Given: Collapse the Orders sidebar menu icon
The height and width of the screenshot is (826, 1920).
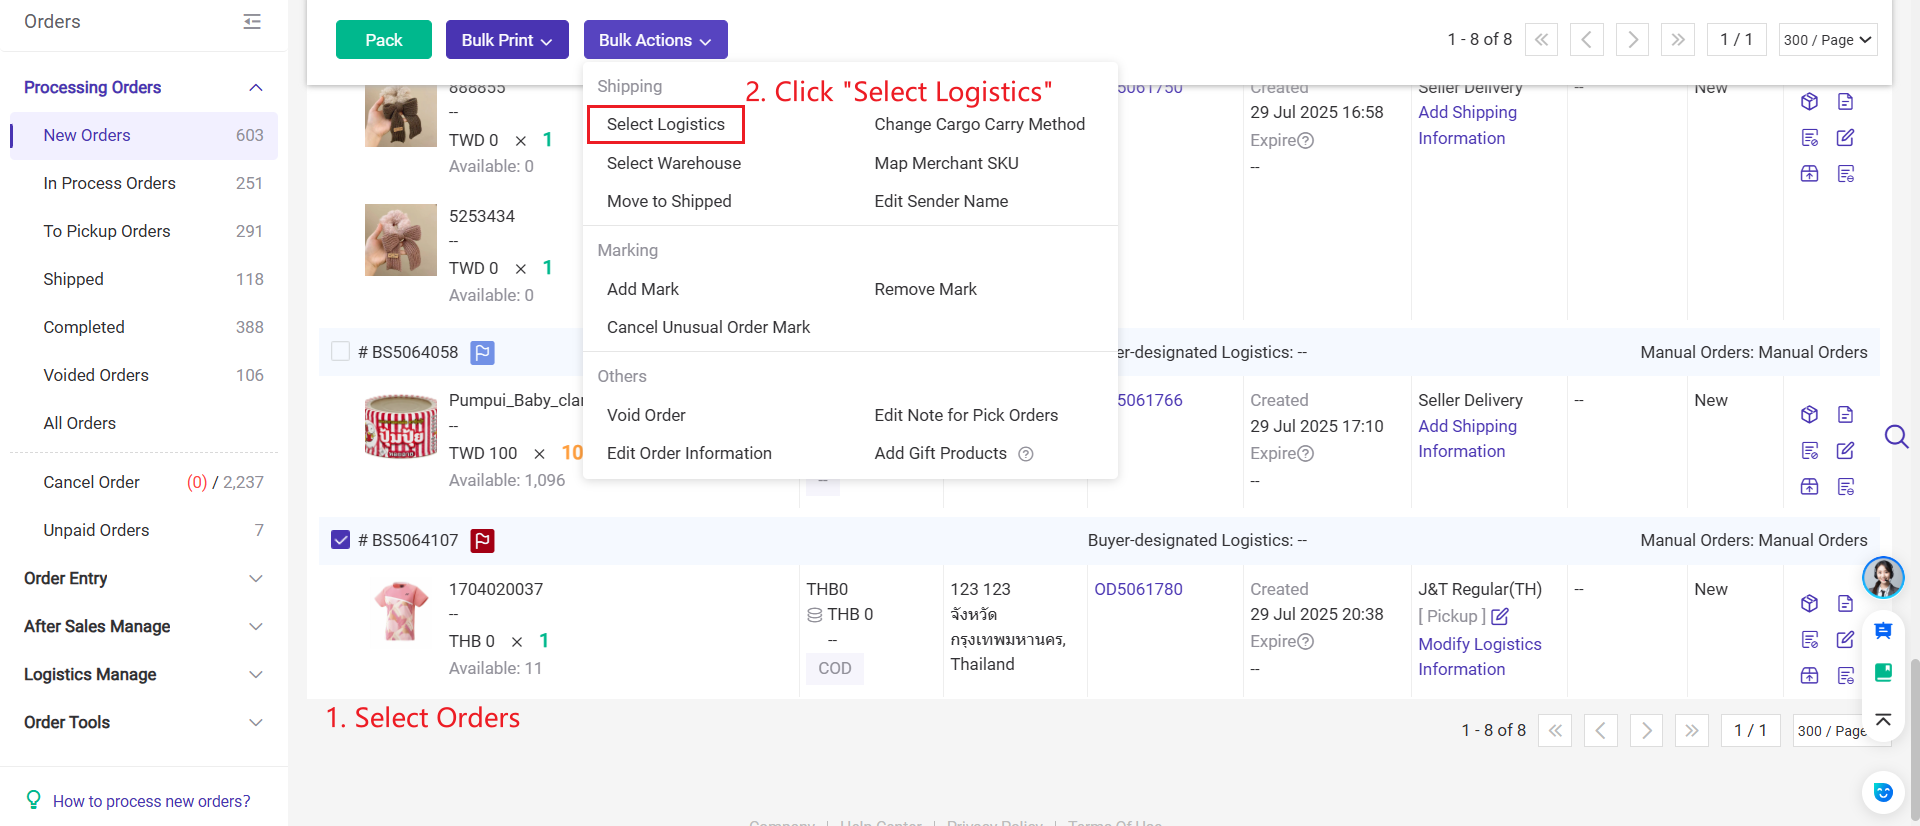Looking at the screenshot, I should point(252,21).
